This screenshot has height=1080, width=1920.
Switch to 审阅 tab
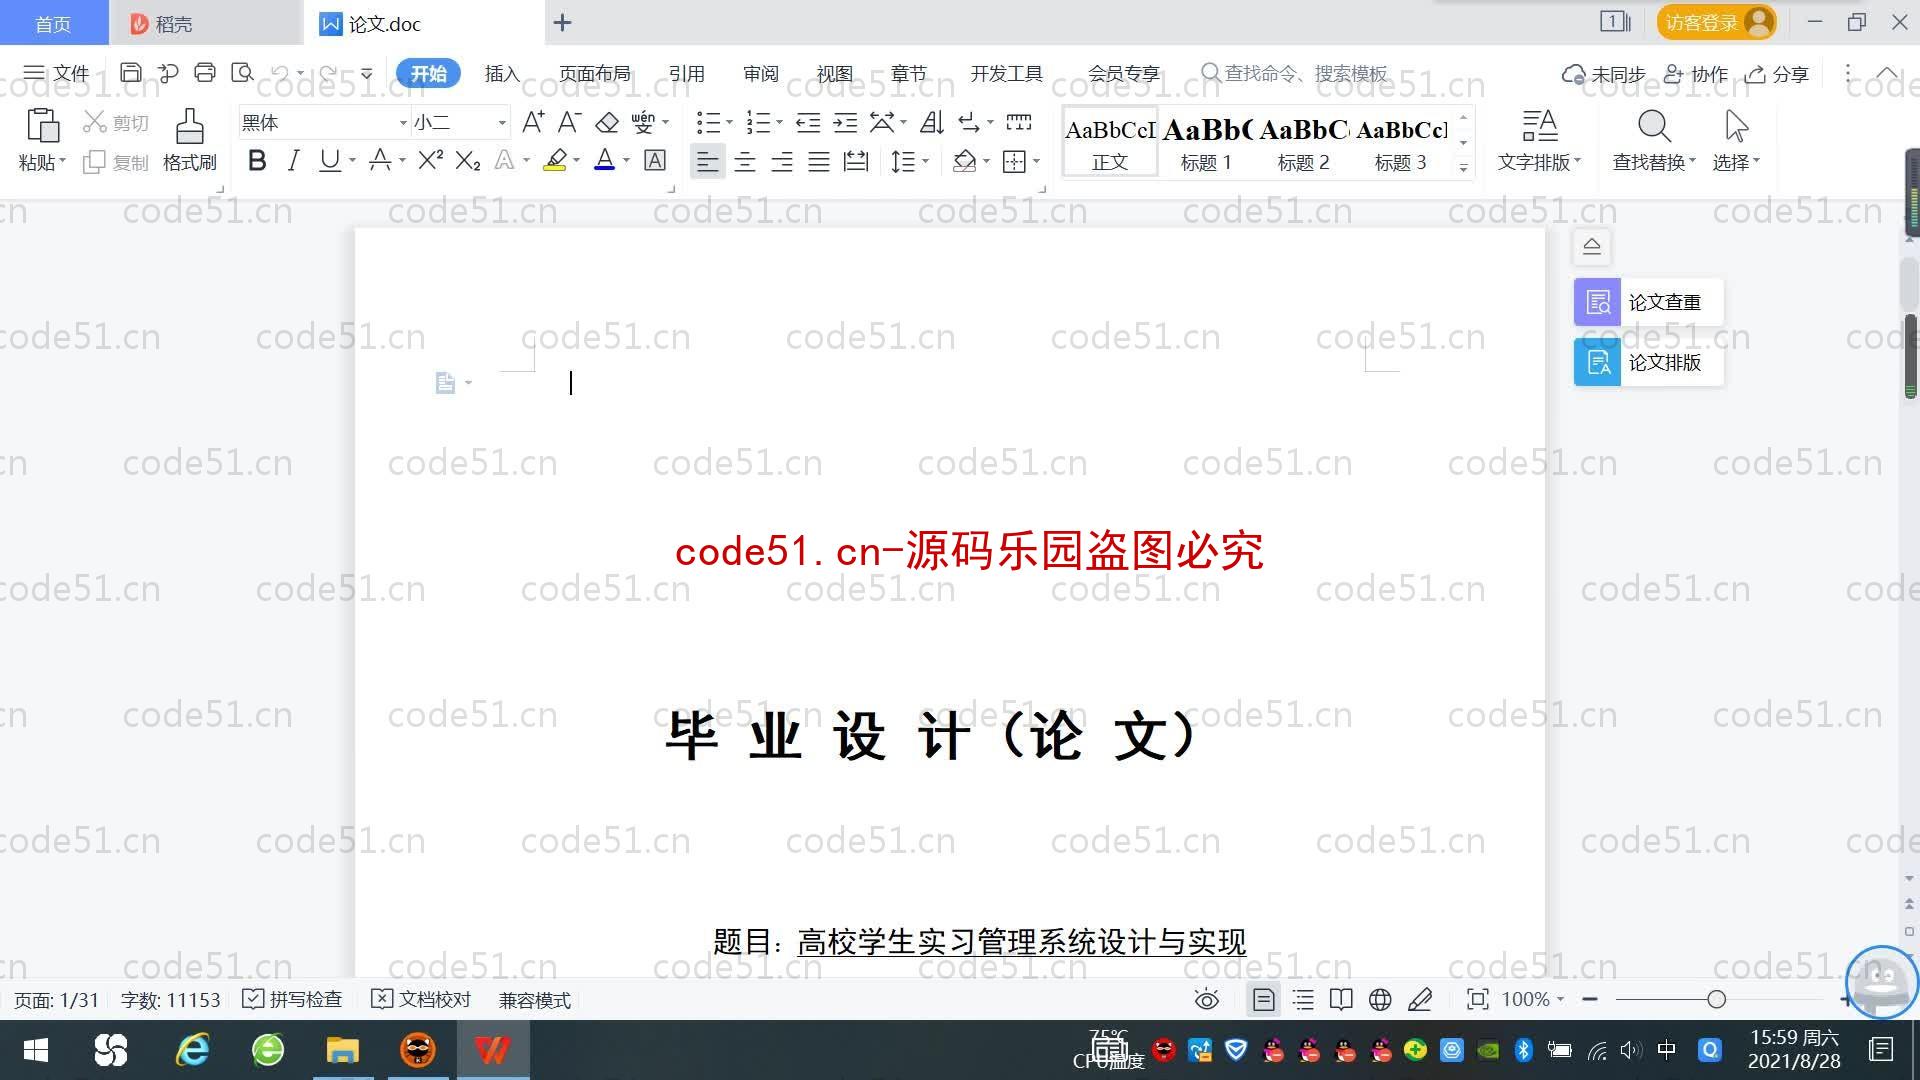(760, 73)
